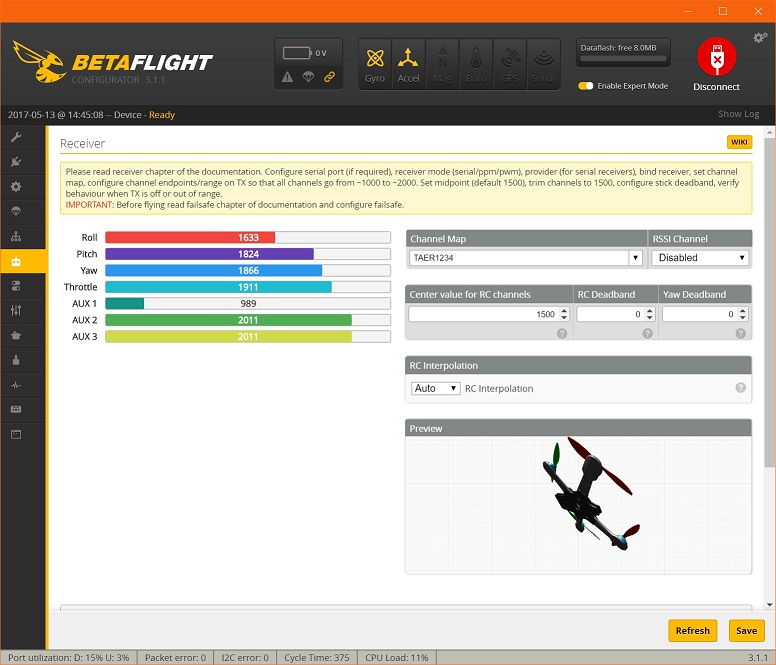This screenshot has height=665, width=776.
Task: Click help icon under RC Deadband field
Action: [x=647, y=333]
